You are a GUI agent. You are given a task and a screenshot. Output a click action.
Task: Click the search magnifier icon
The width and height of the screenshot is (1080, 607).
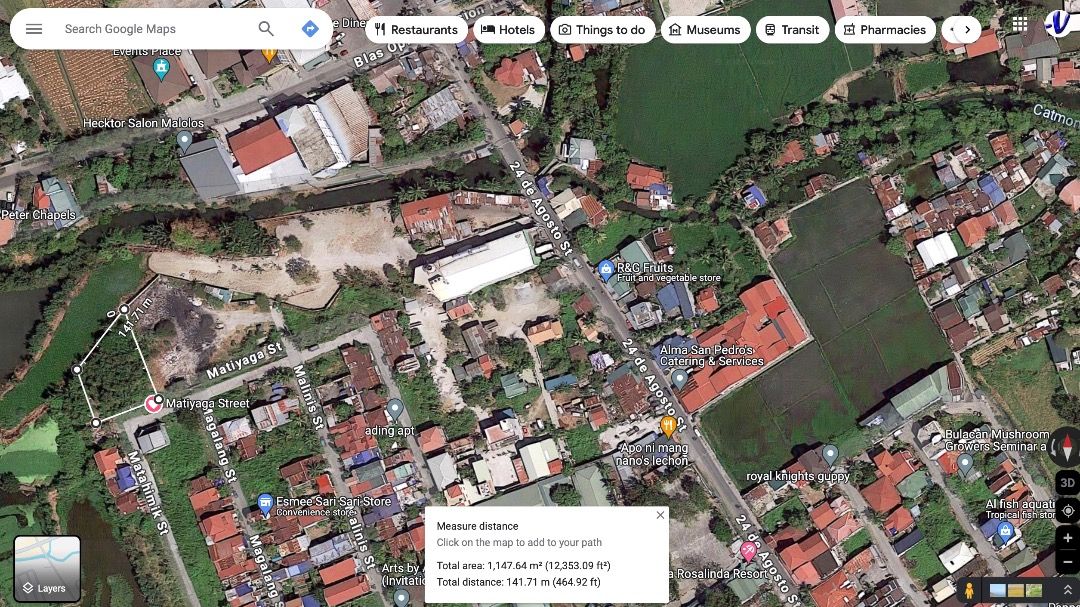pos(266,29)
